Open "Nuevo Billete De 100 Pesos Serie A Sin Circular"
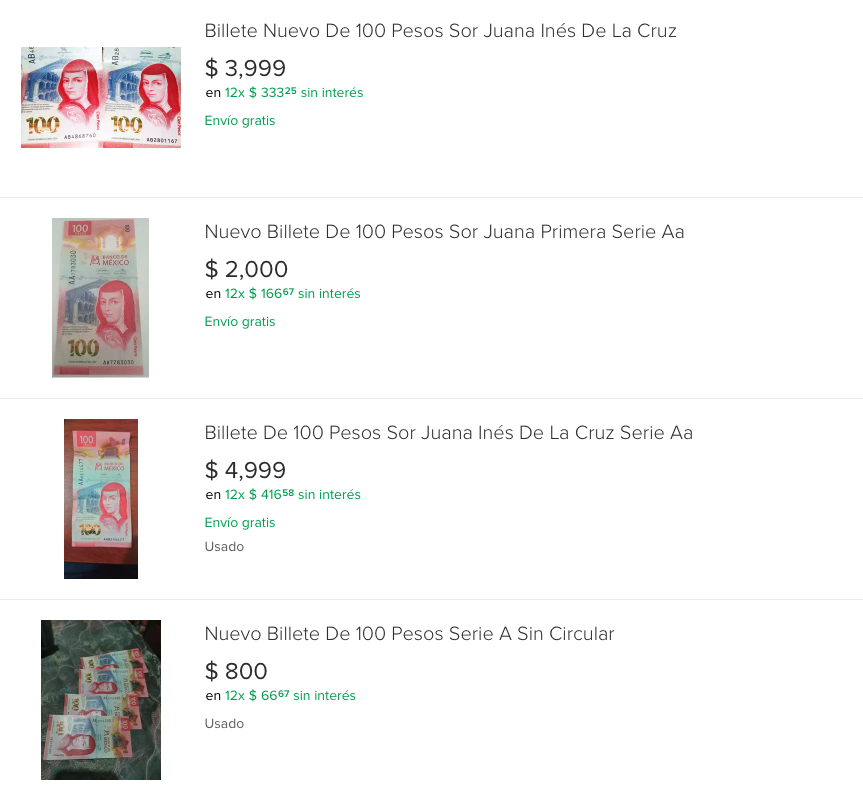The width and height of the screenshot is (863, 794). (x=409, y=634)
